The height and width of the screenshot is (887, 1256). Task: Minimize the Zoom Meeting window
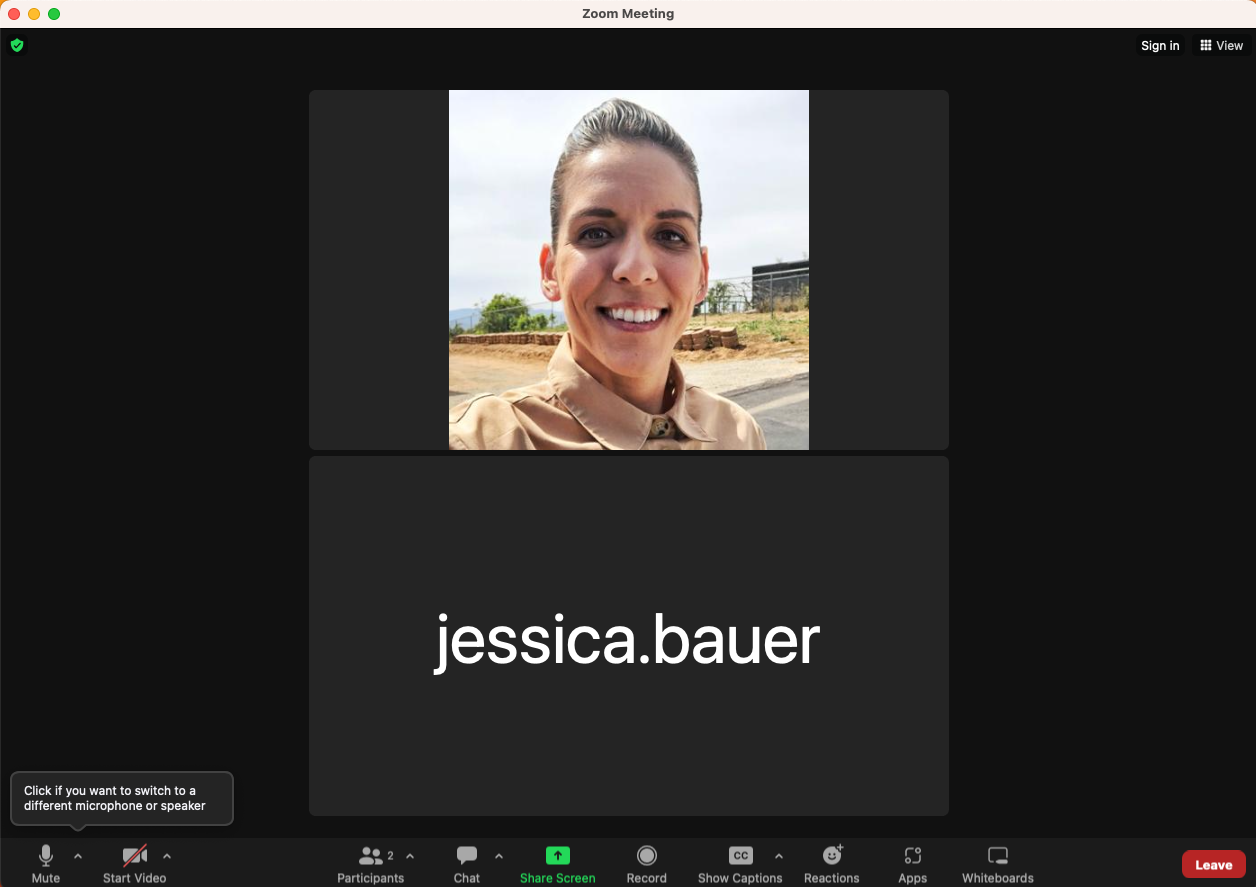[x=34, y=14]
